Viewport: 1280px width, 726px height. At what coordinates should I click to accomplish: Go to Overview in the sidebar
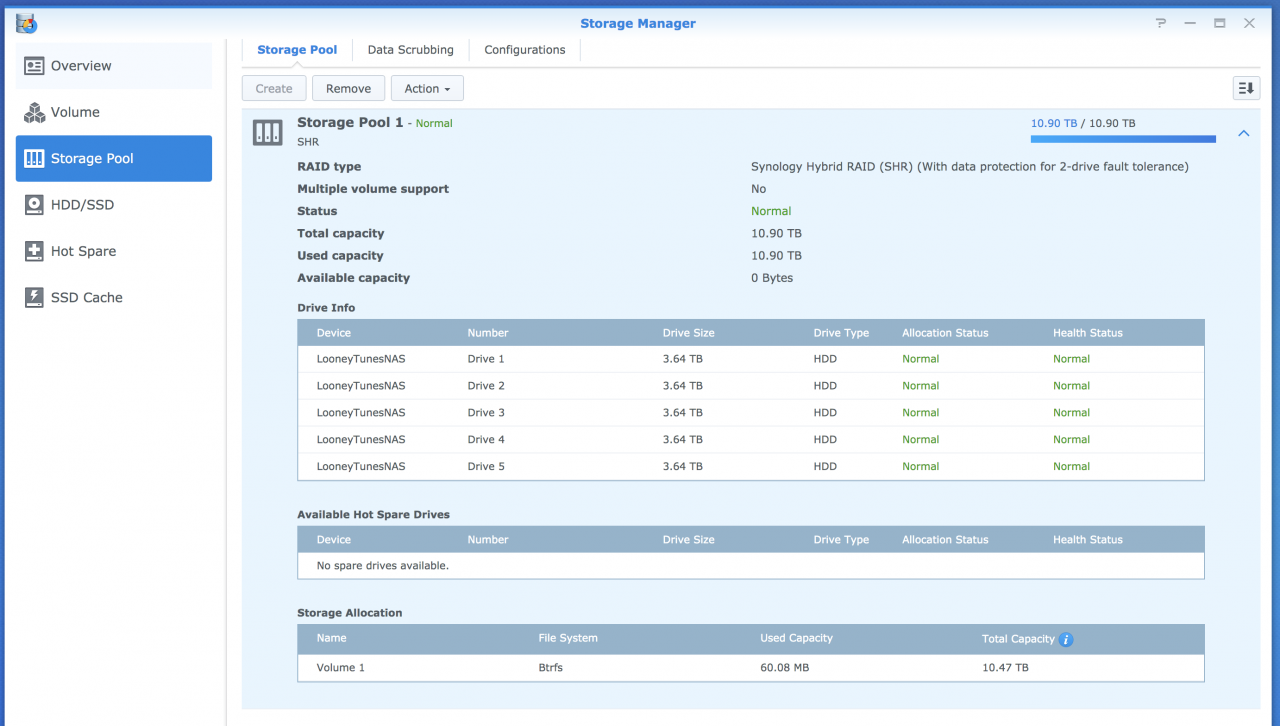(114, 66)
